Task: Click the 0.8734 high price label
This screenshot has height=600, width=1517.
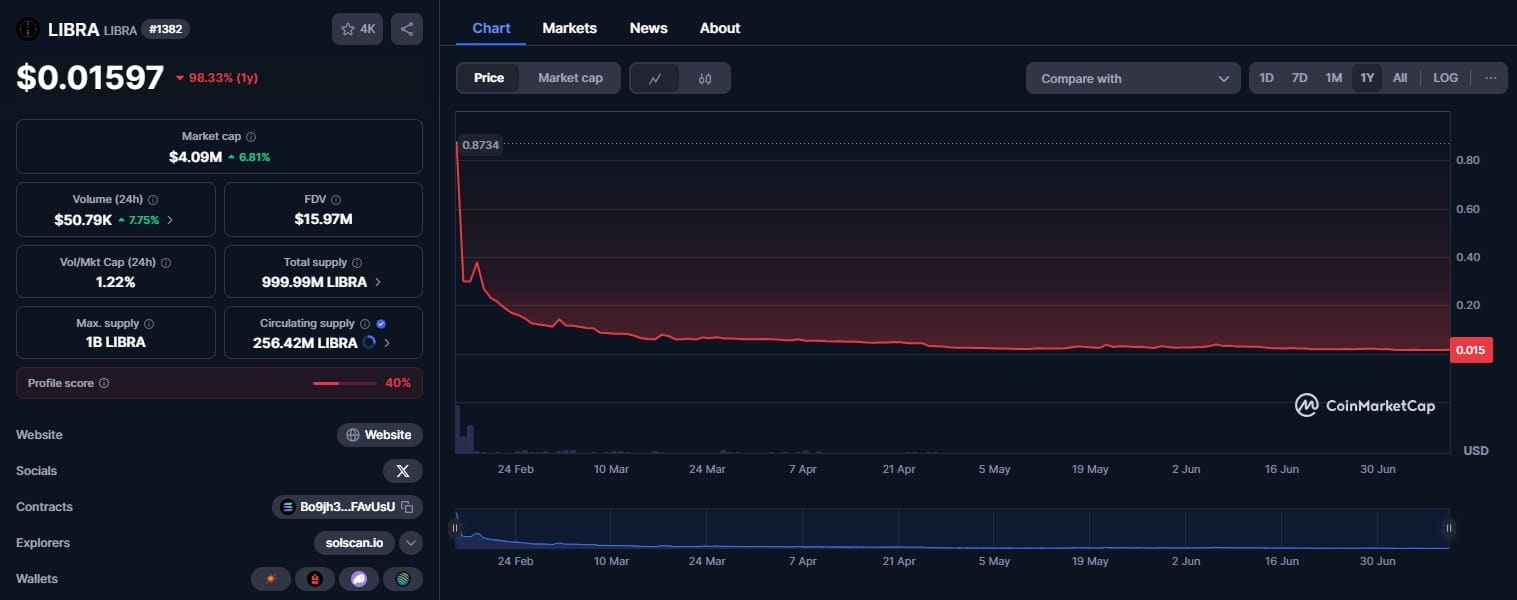Action: 480,145
